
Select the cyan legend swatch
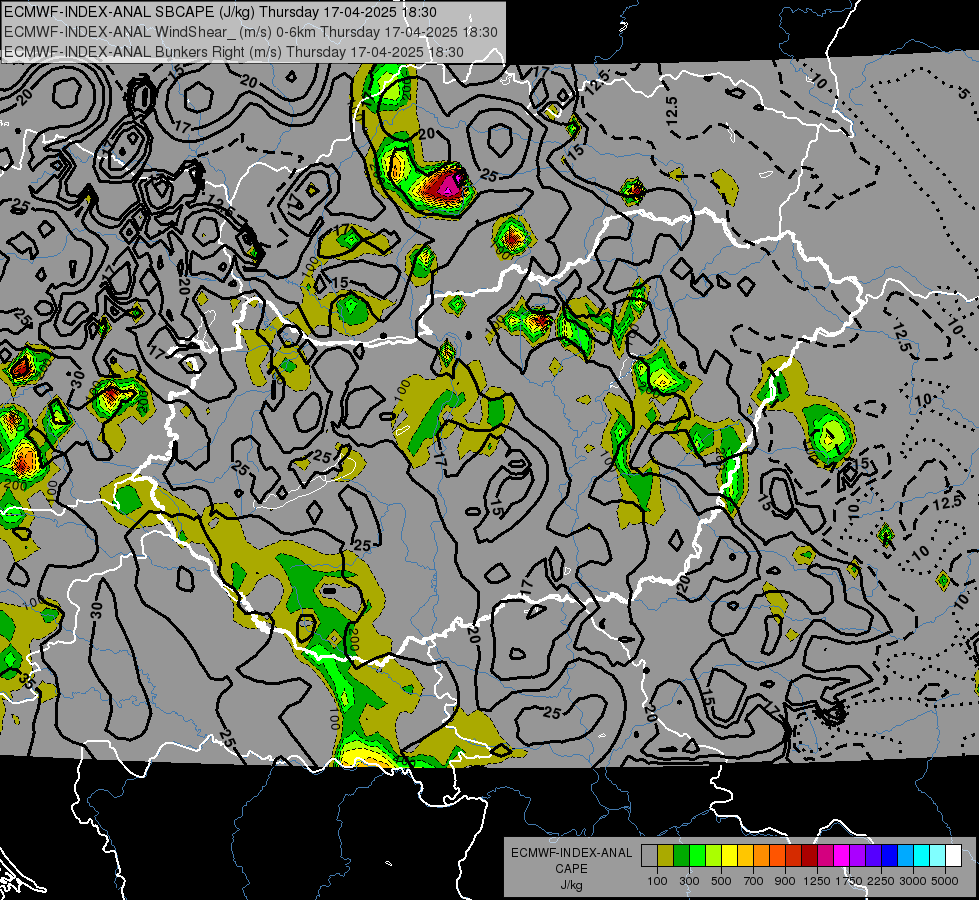[922, 856]
